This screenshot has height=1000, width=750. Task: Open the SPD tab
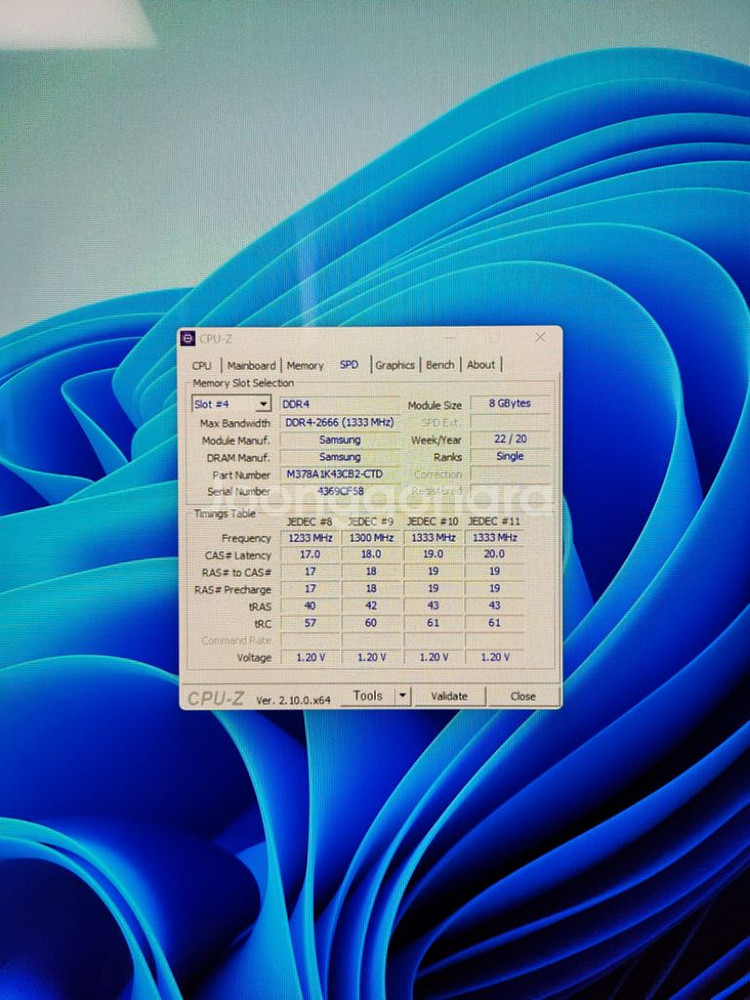point(349,365)
